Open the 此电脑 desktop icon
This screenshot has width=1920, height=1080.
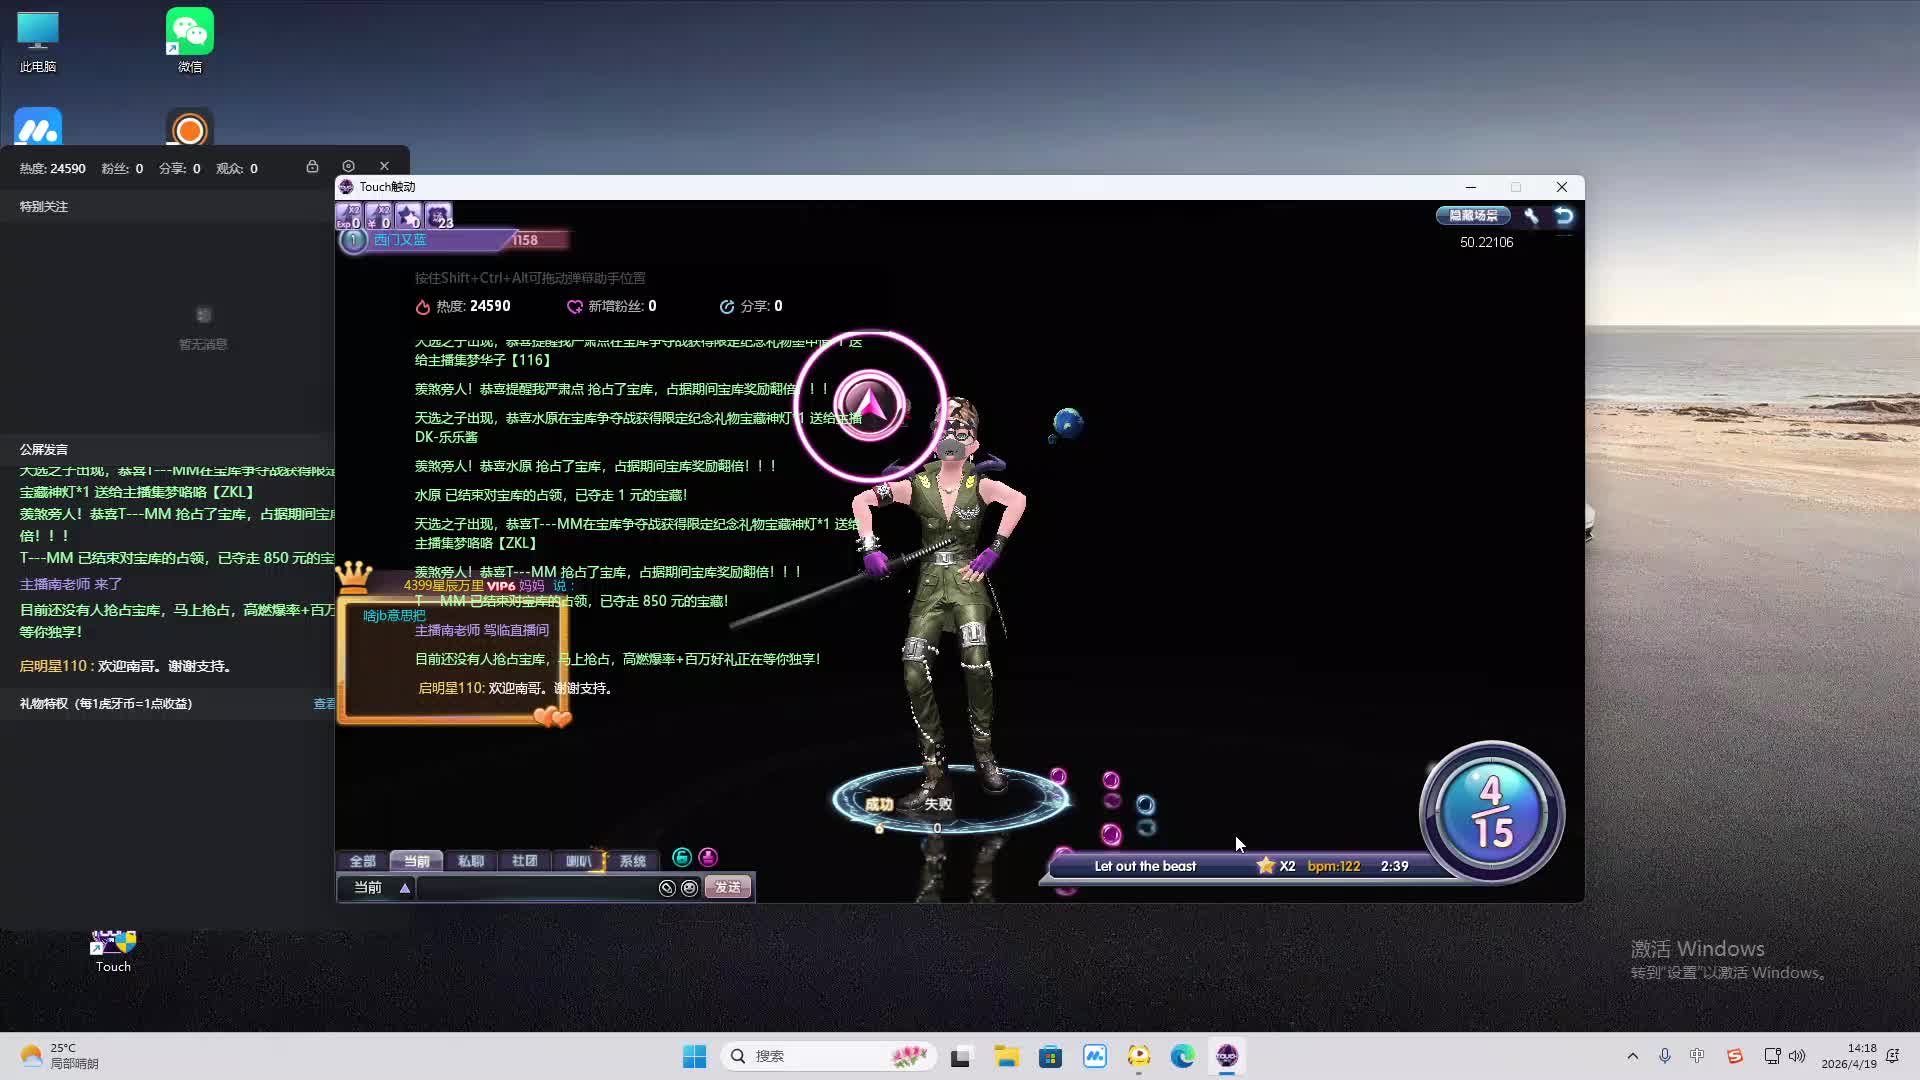[38, 42]
